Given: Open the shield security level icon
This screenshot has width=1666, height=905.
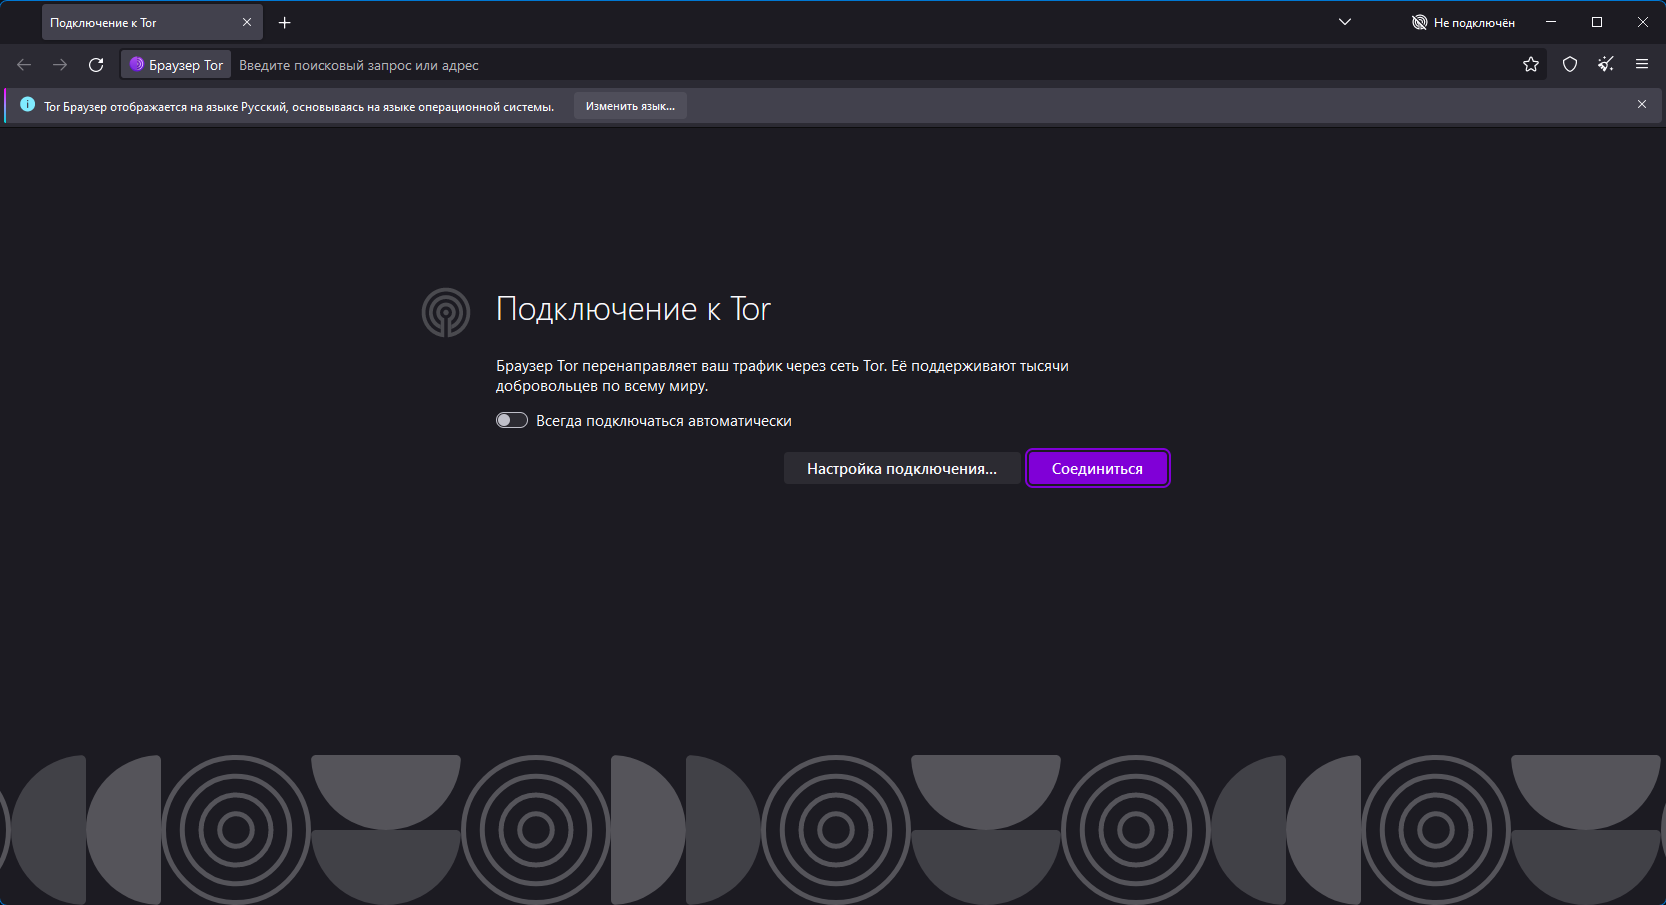Looking at the screenshot, I should coord(1569,65).
